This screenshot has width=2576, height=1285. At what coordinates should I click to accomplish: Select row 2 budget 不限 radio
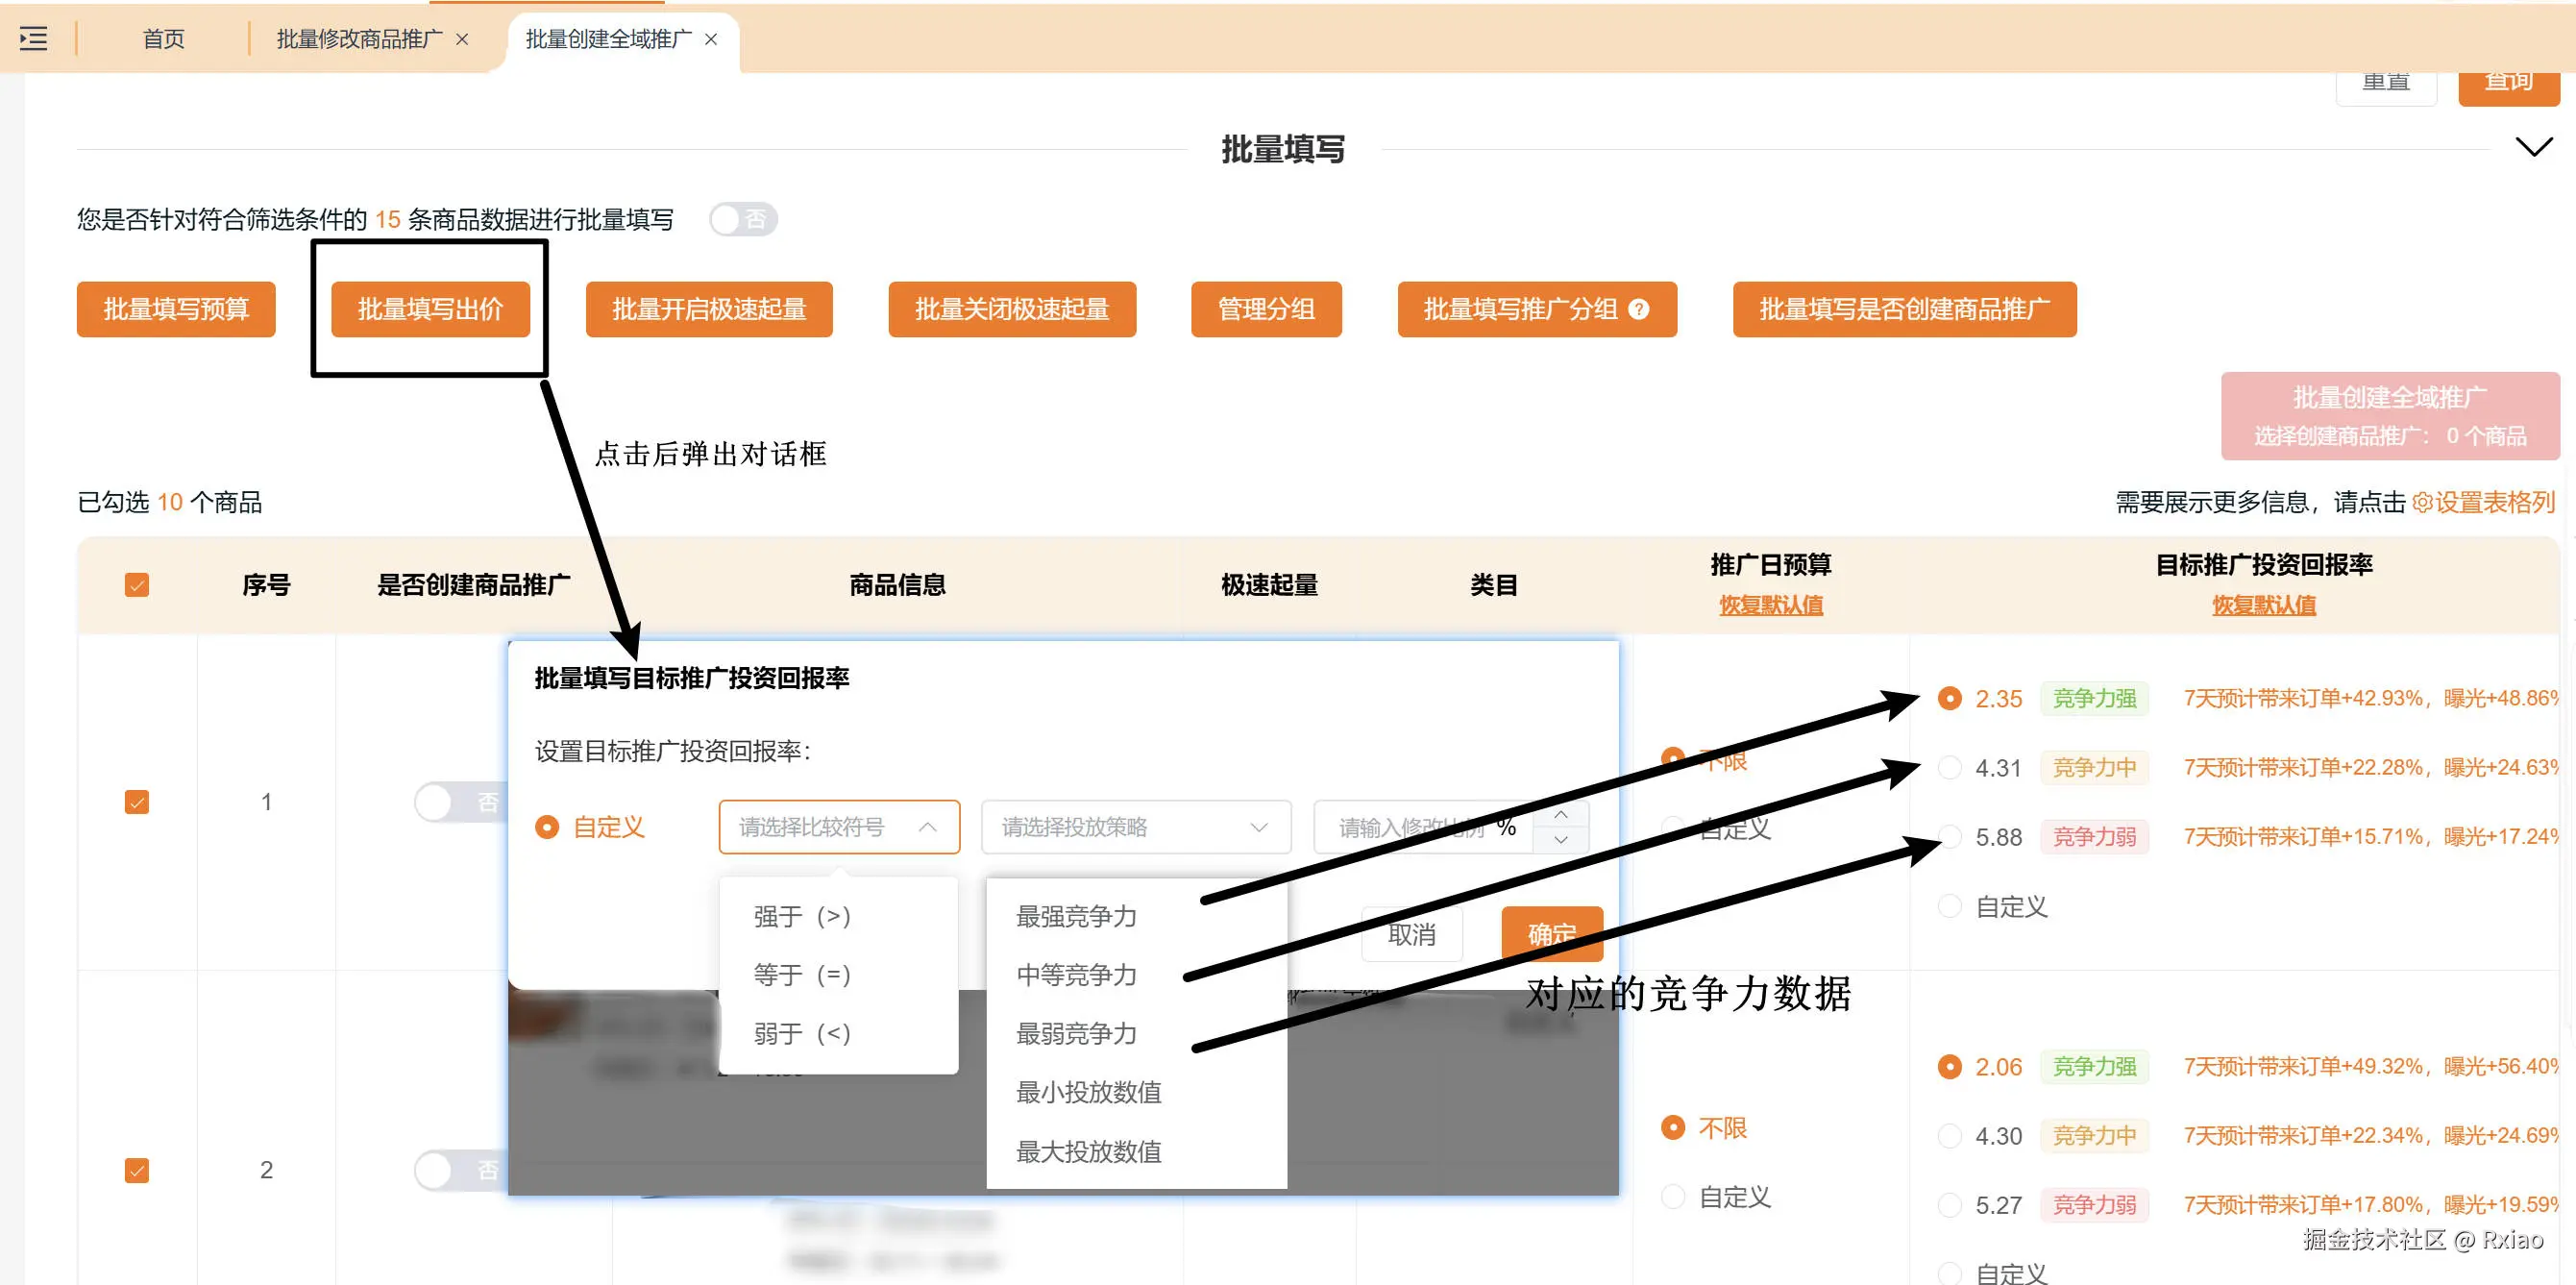point(1672,1128)
